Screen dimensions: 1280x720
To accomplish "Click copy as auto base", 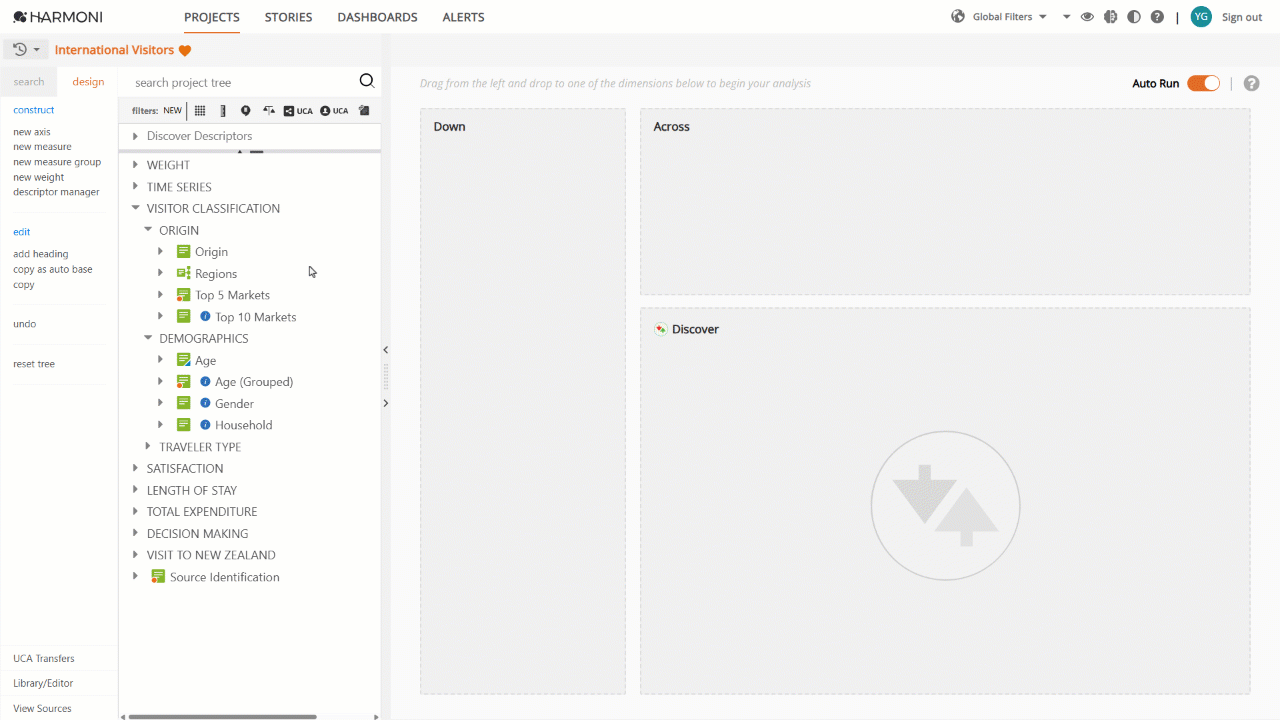I will 53,269.
